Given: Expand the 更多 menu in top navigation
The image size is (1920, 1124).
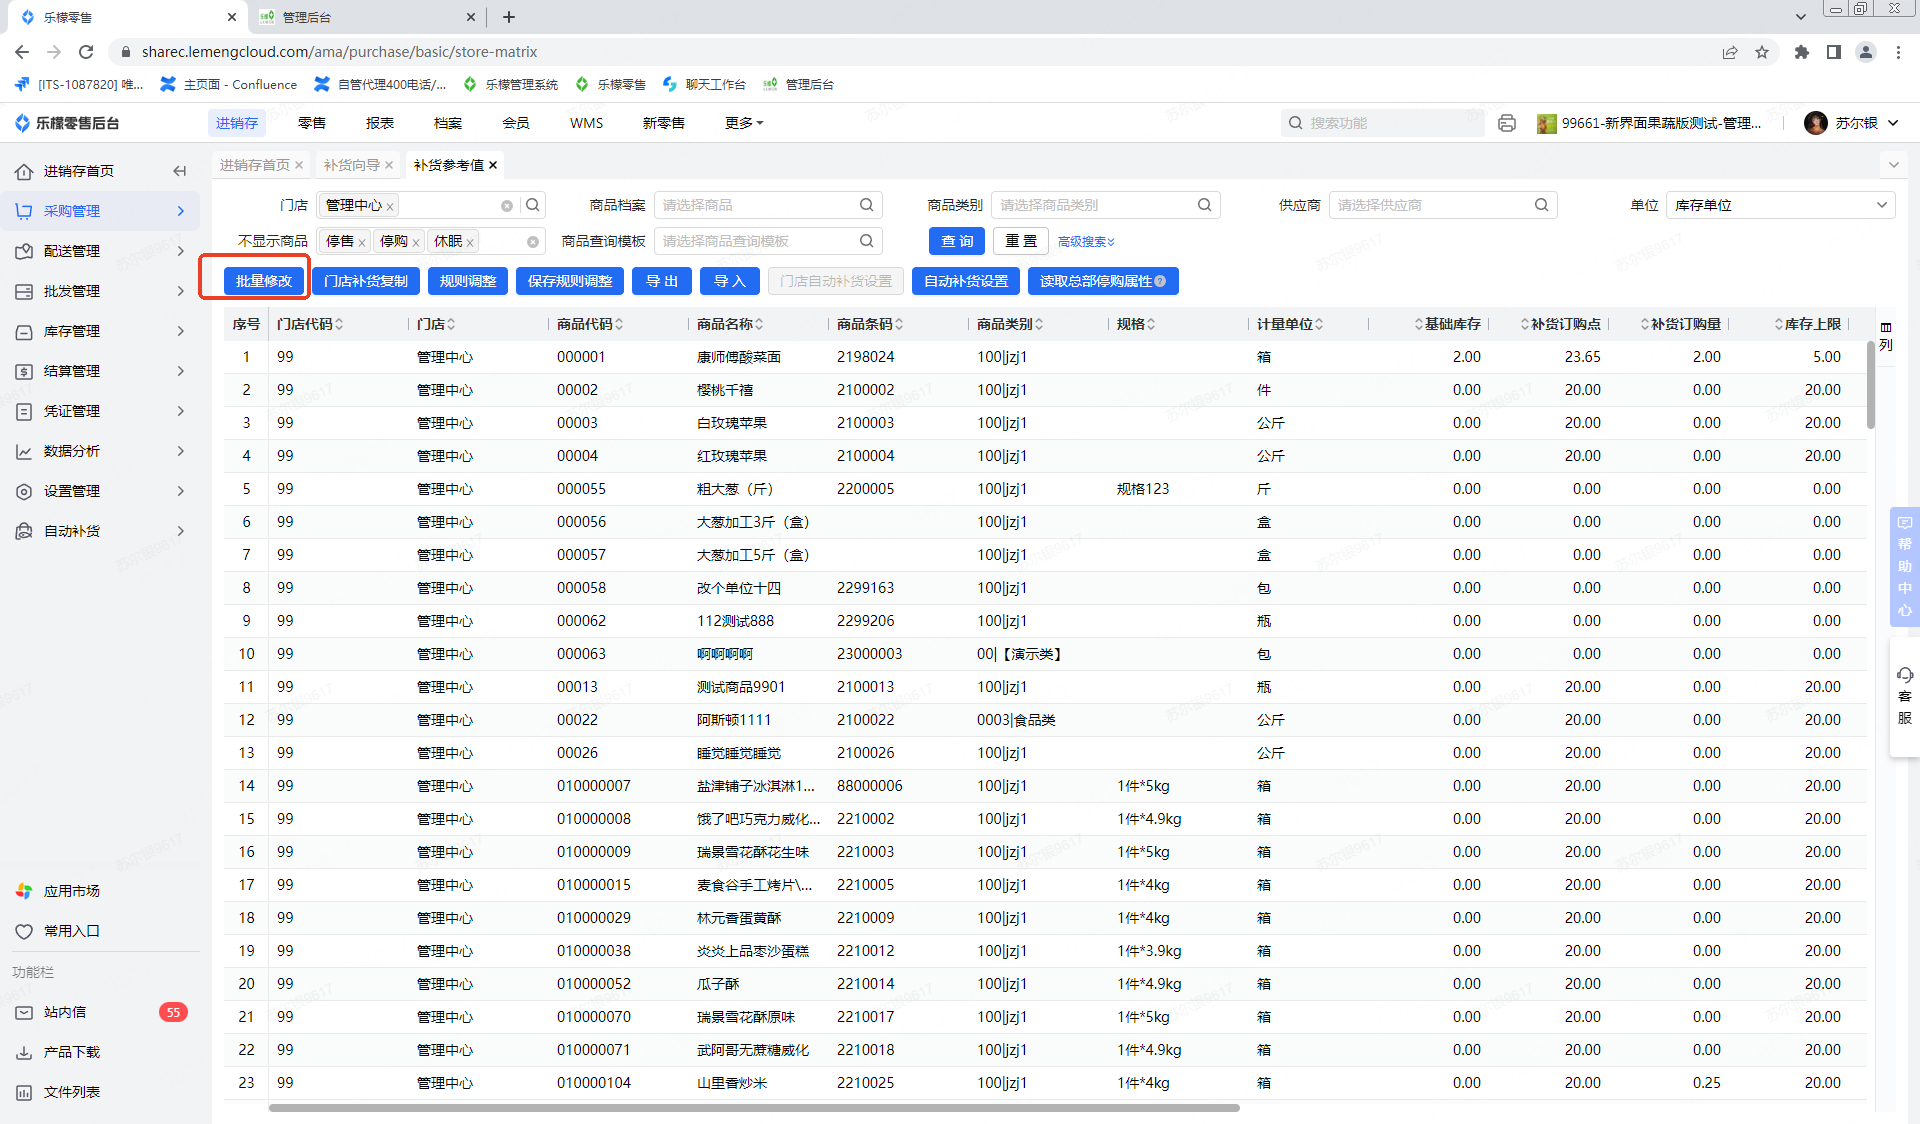Looking at the screenshot, I should [743, 123].
